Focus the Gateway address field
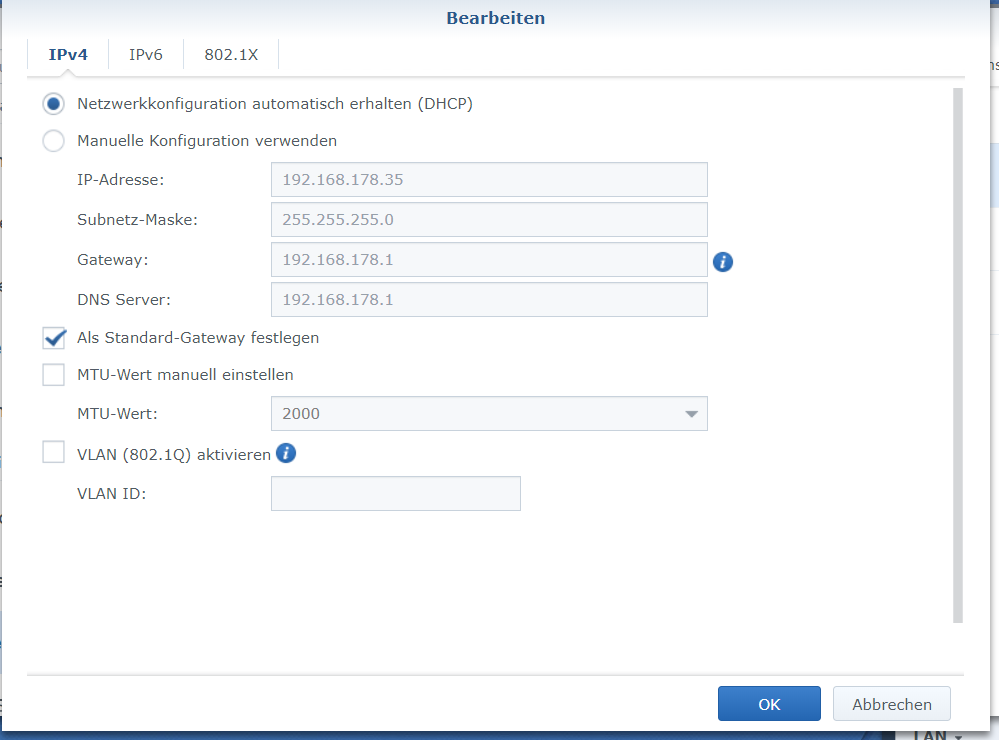 pos(489,259)
